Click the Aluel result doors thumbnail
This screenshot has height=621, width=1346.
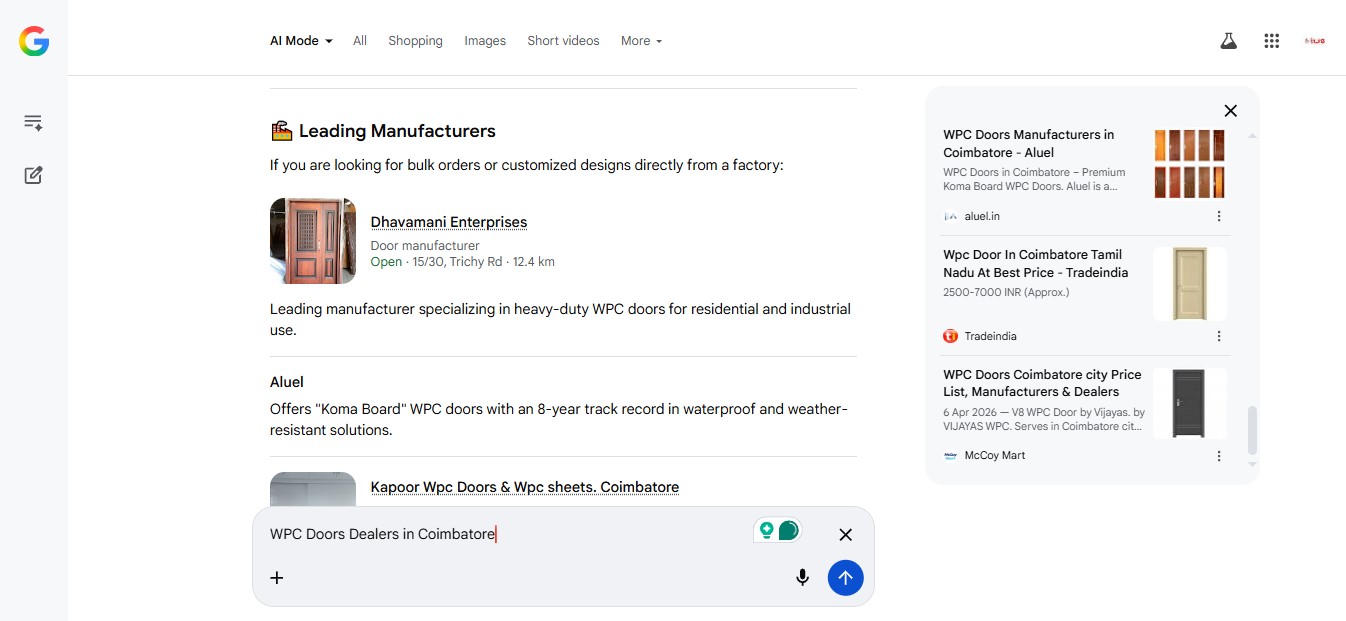[x=1190, y=163]
